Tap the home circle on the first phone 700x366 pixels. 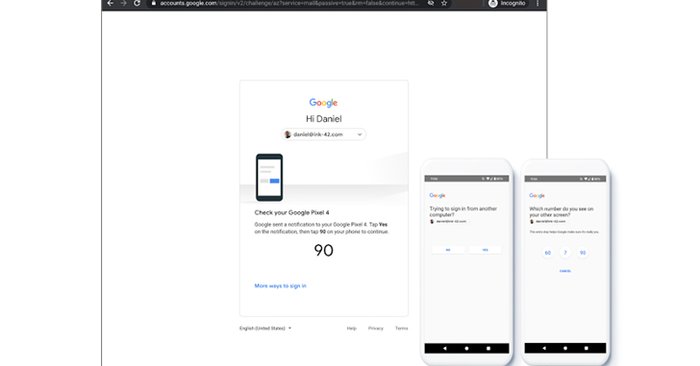tap(467, 348)
